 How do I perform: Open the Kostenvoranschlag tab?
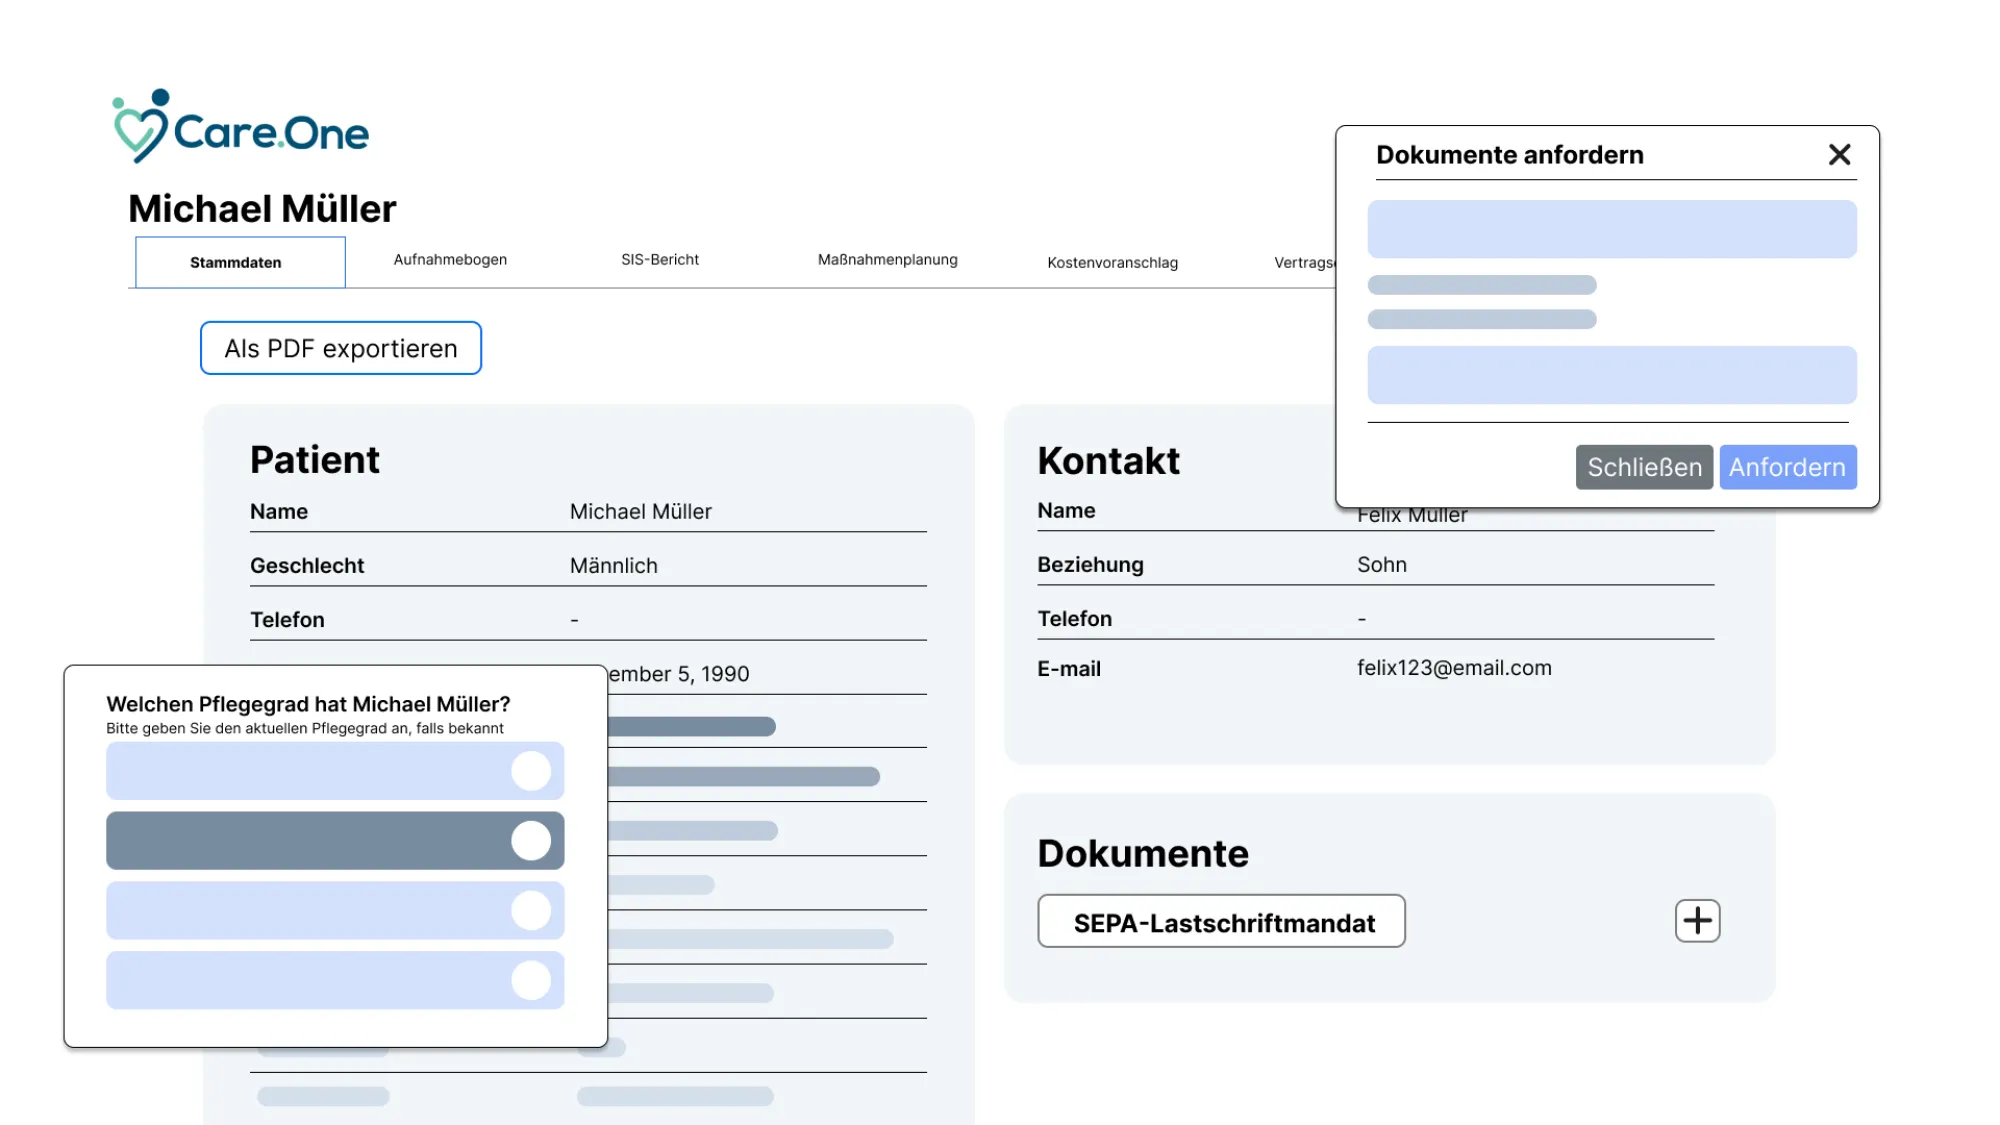coord(1113,263)
